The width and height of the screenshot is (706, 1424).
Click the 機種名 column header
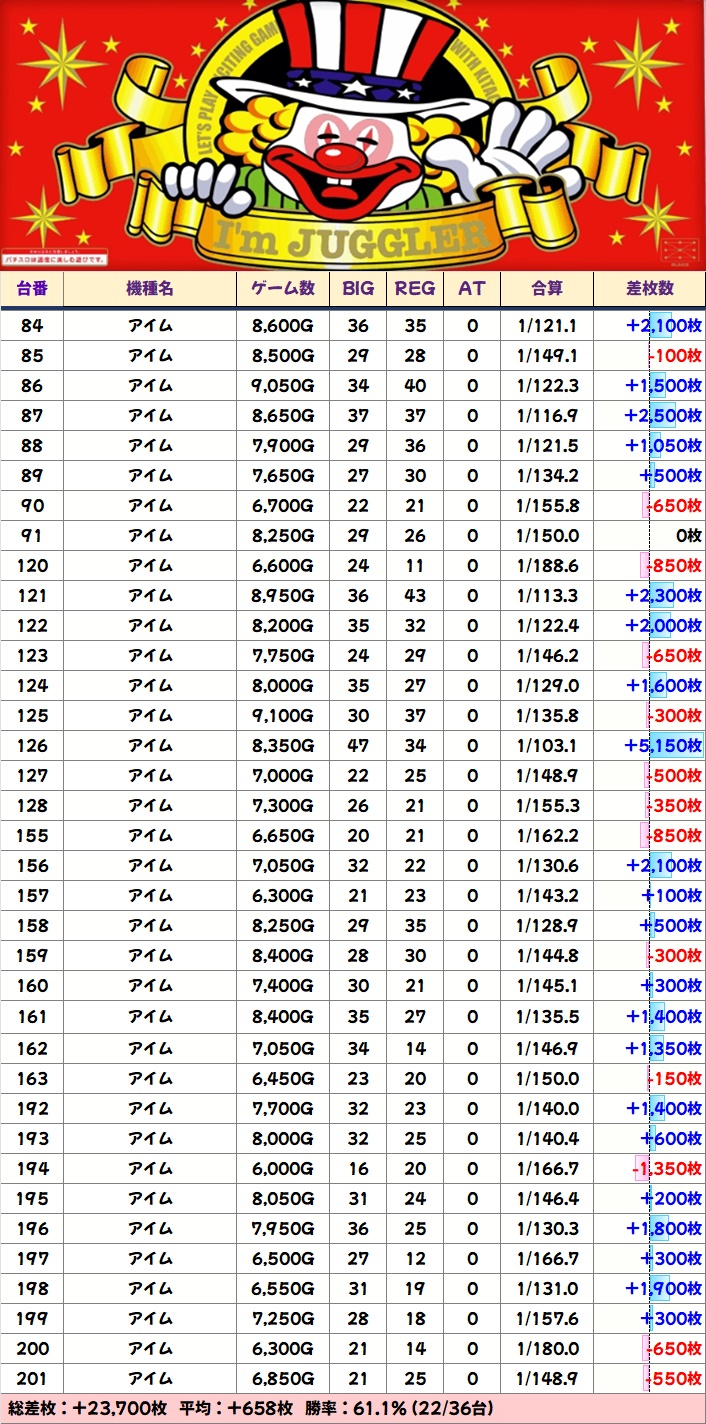tap(150, 288)
